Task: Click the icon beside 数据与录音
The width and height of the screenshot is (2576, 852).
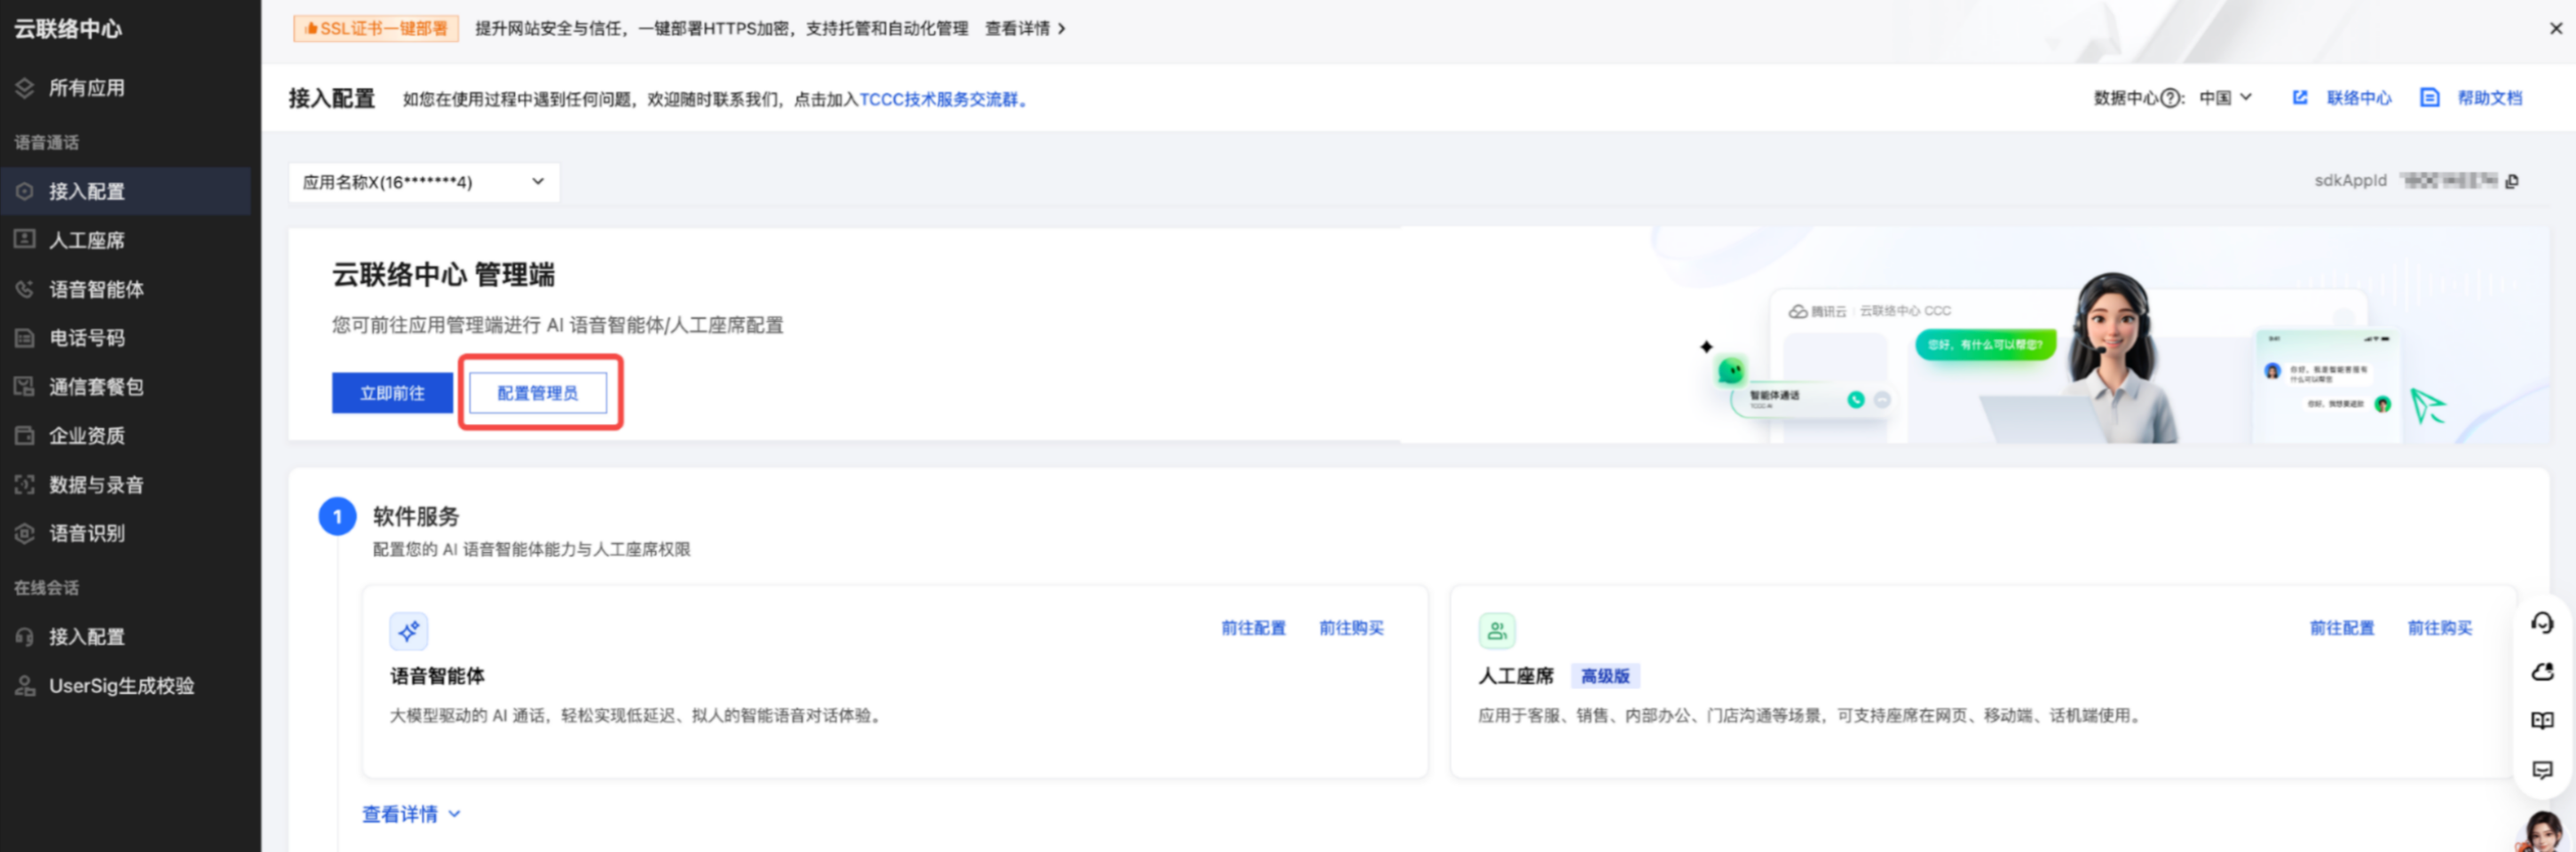Action: pos(25,485)
